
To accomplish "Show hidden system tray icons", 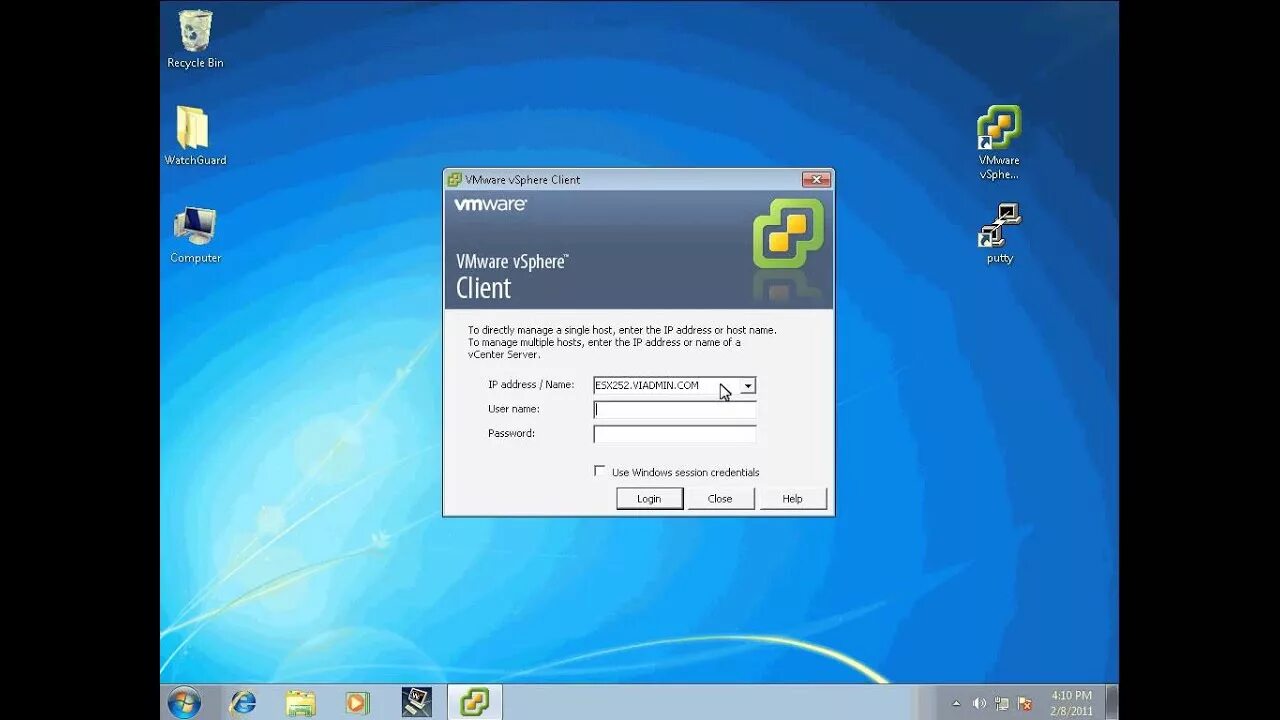I will (x=955, y=704).
